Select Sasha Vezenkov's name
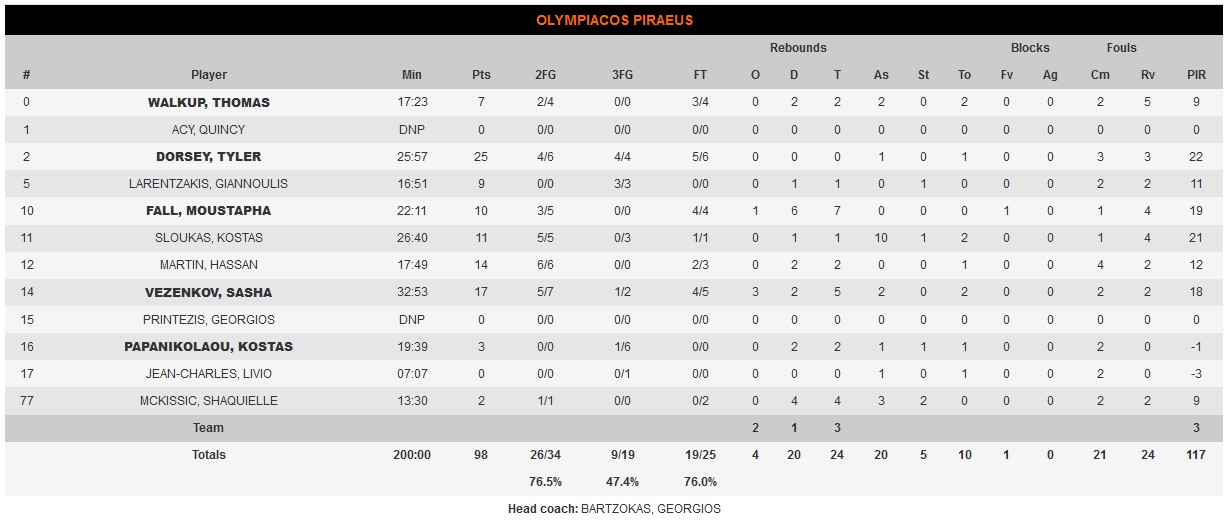 (x=208, y=293)
